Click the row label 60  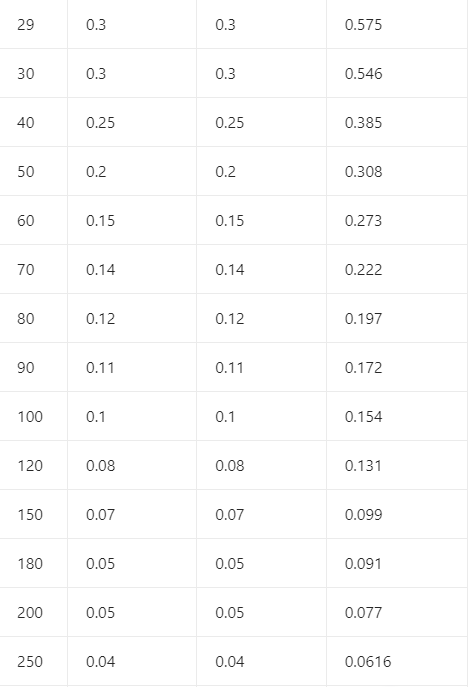click(34, 220)
